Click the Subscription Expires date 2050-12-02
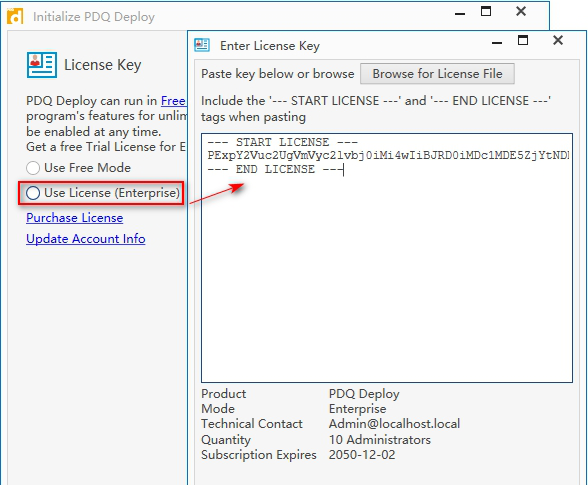Image resolution: width=588 pixels, height=504 pixels. point(362,455)
